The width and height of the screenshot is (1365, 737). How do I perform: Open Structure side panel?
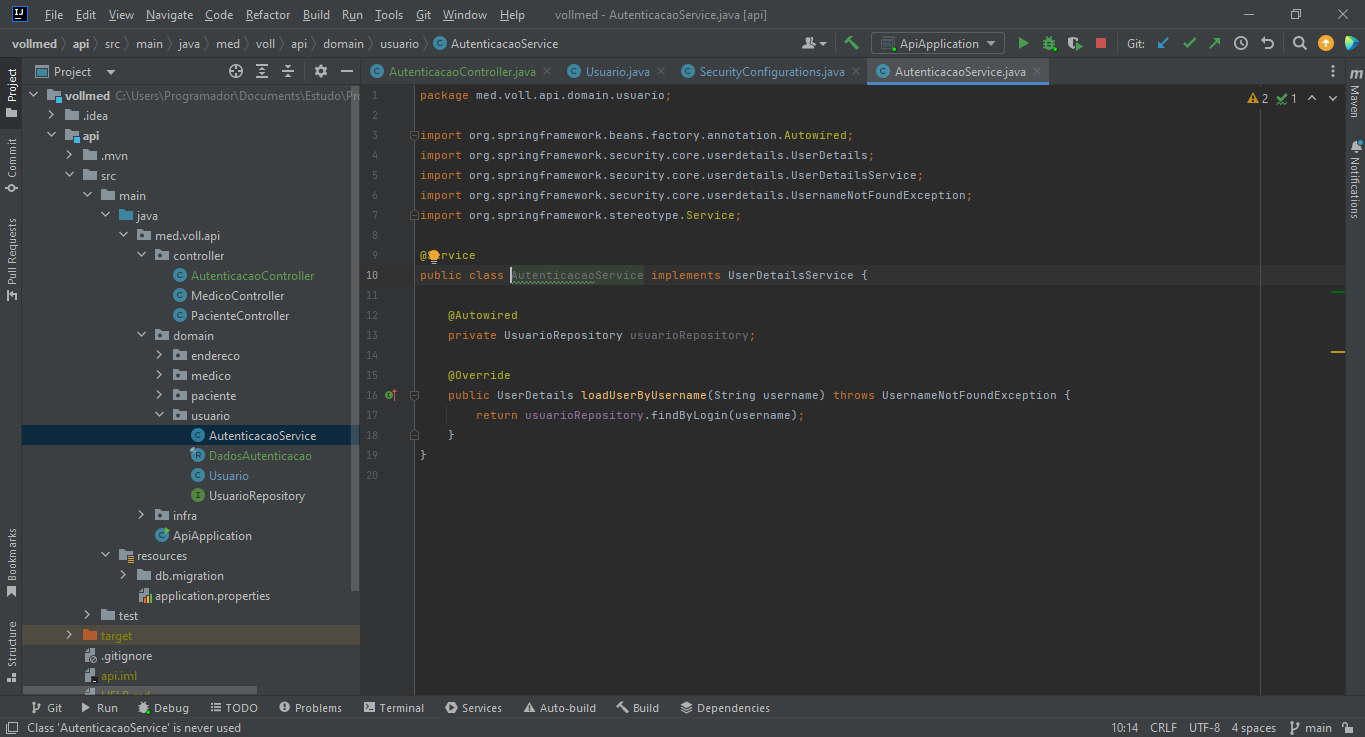point(12,652)
